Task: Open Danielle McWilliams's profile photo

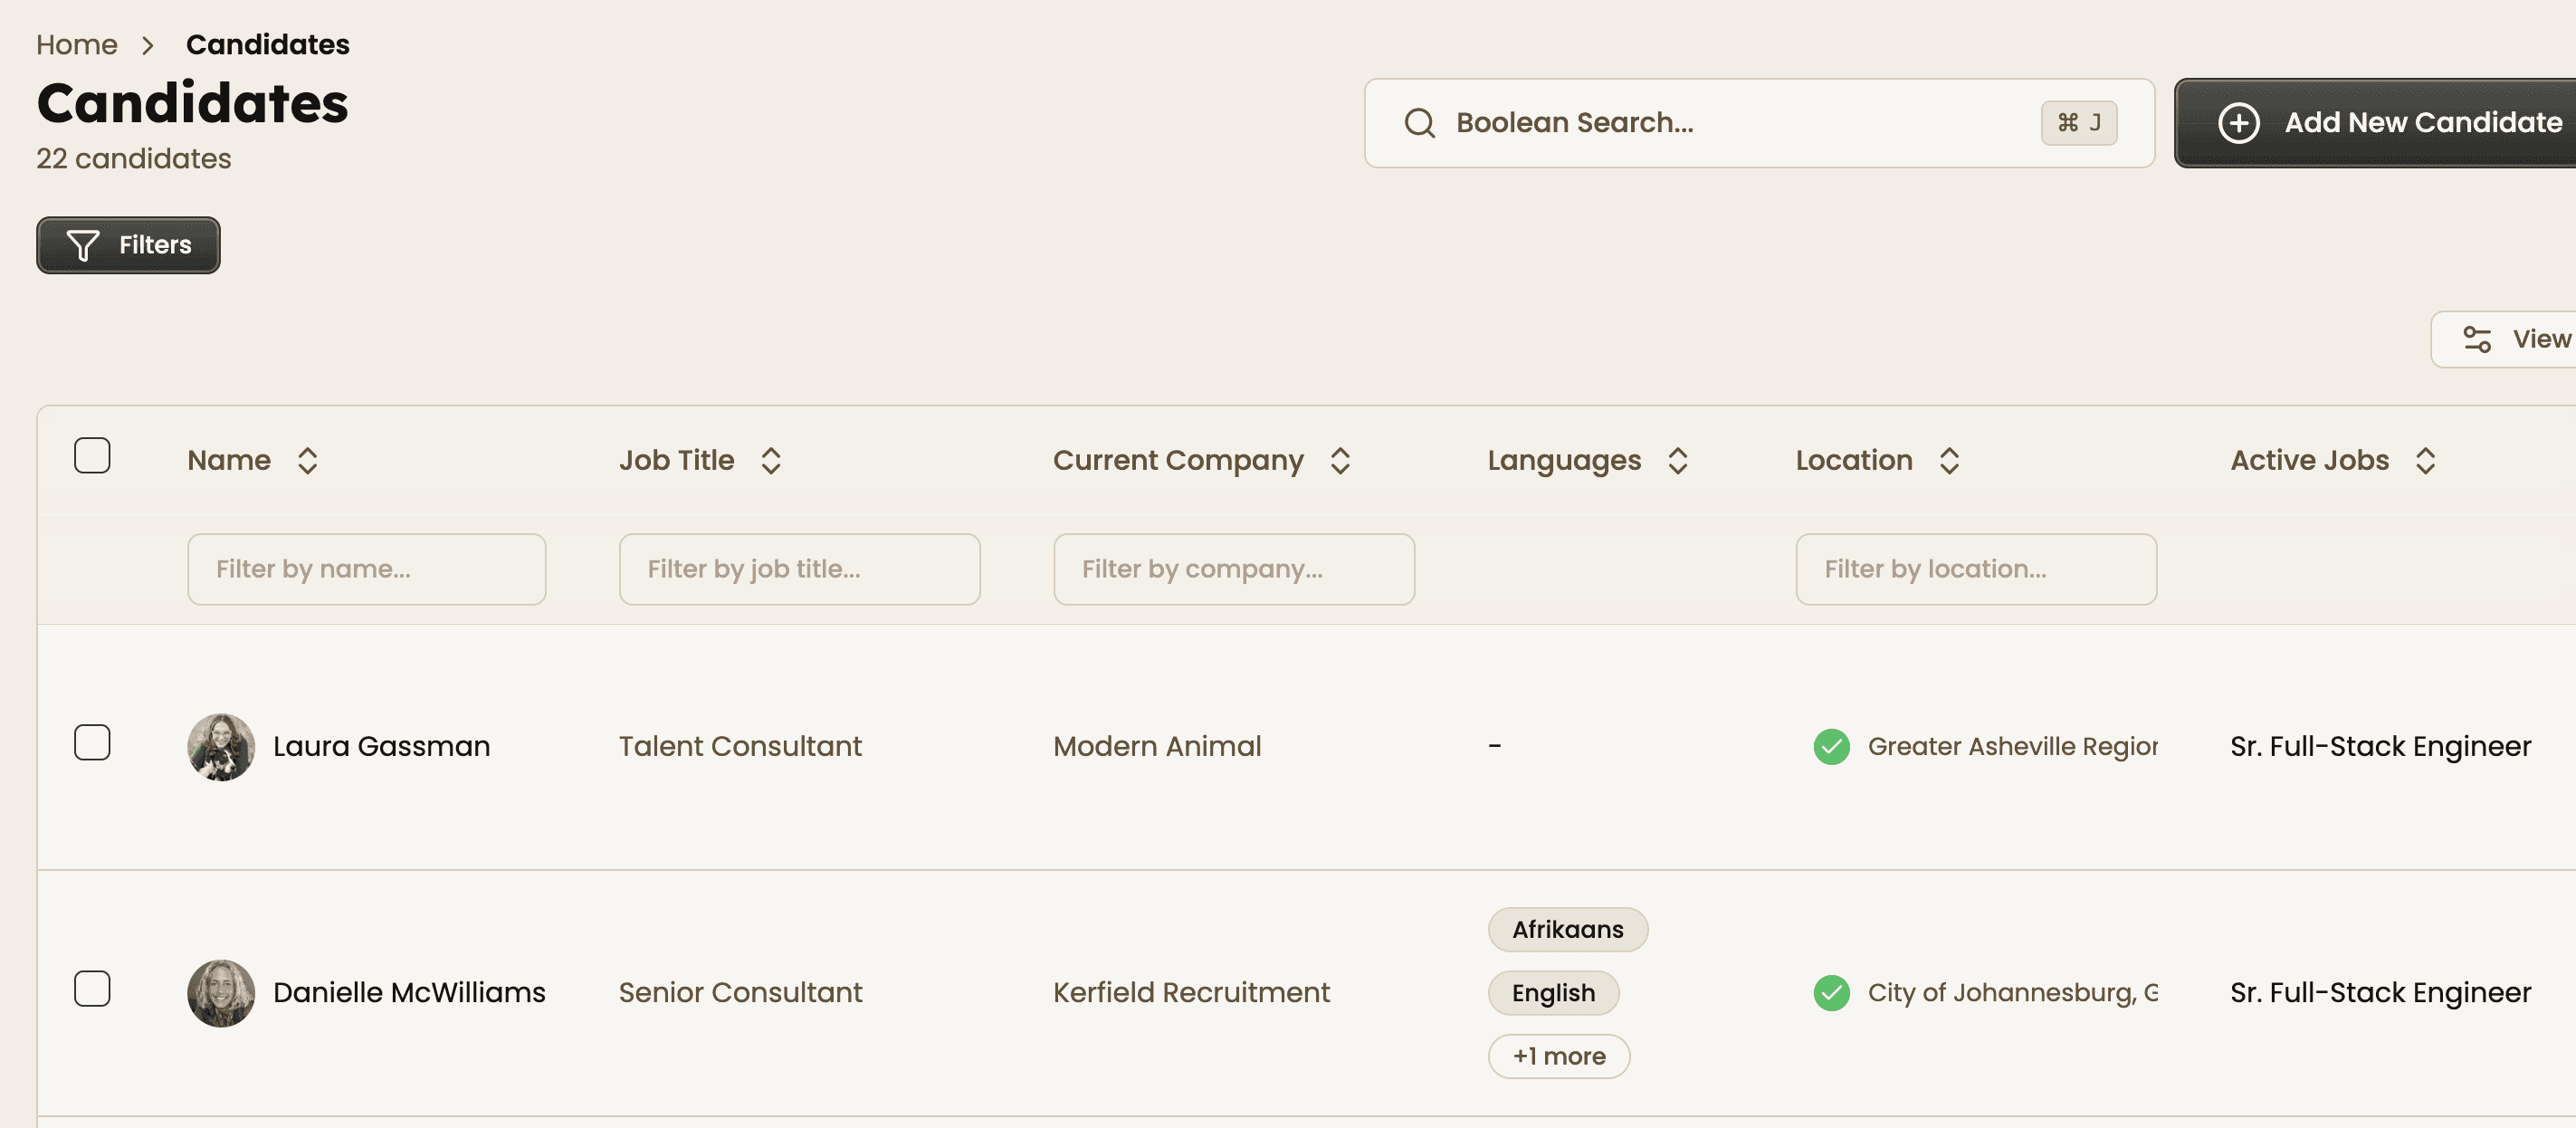Action: point(221,992)
